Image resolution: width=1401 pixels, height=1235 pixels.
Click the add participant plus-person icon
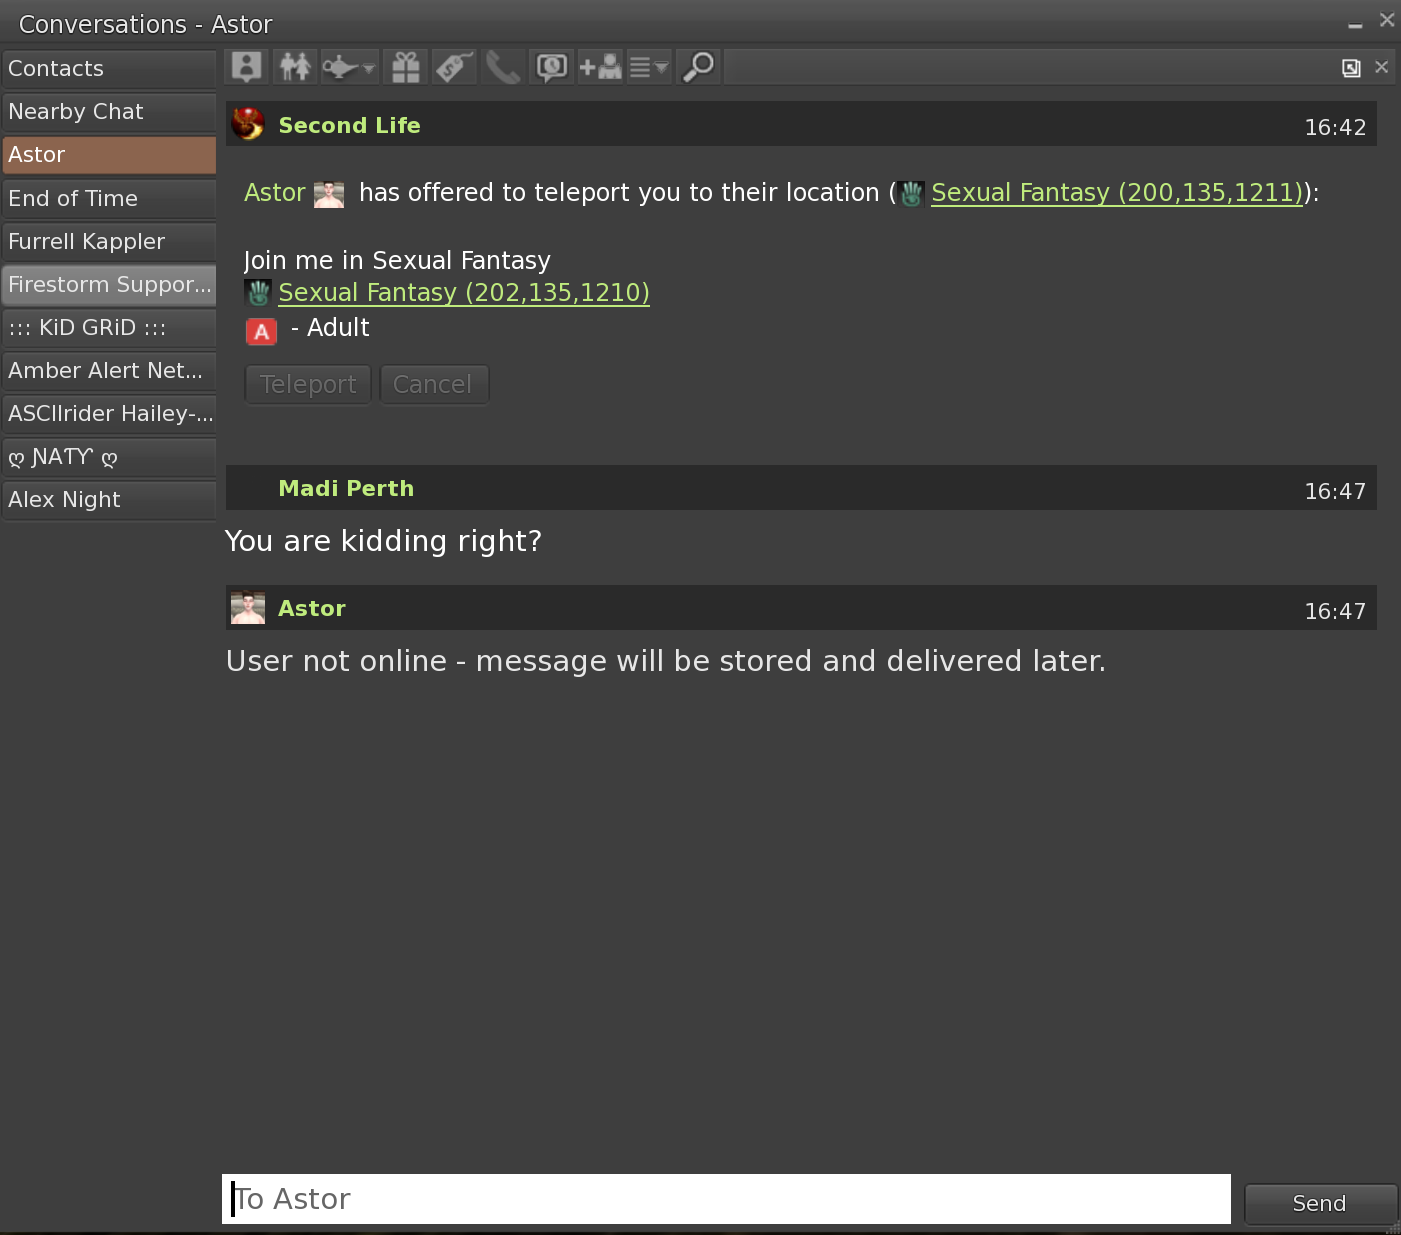[600, 67]
